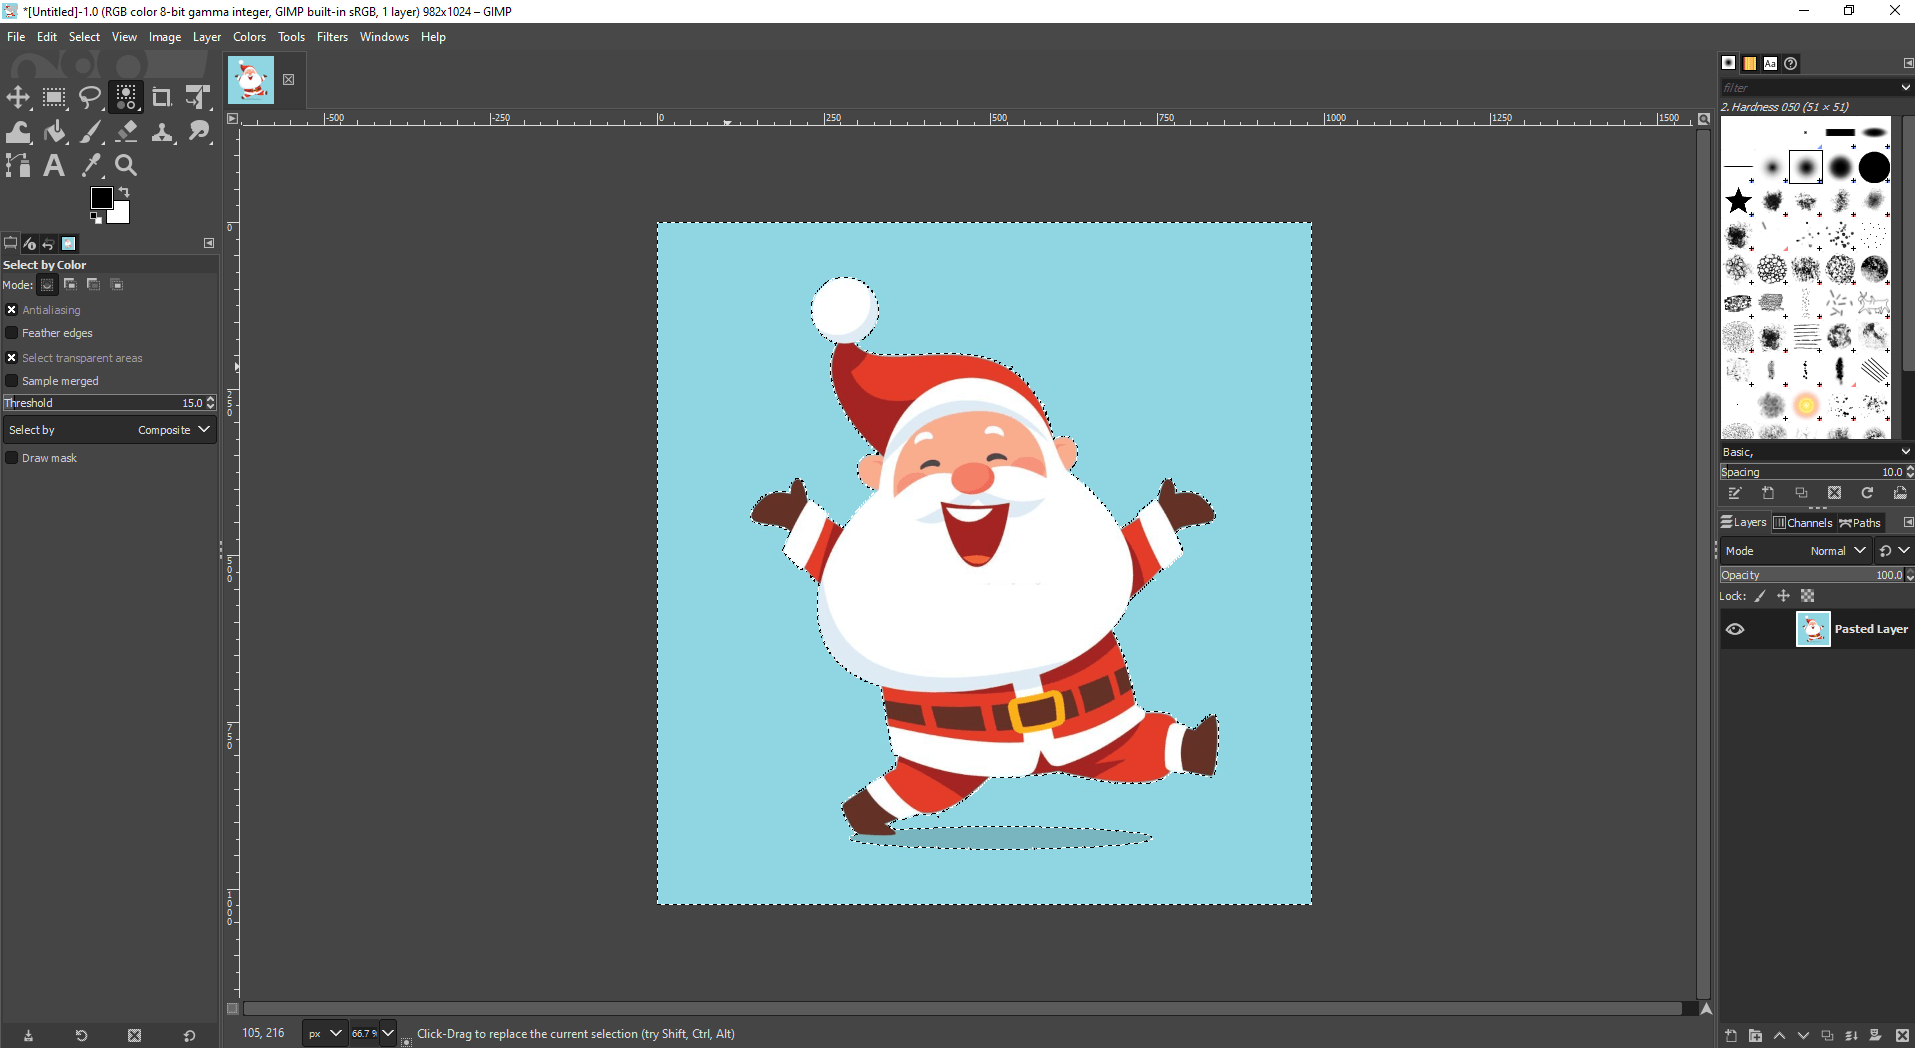Select the Warp Transform tool
1915x1048 pixels.
click(18, 131)
